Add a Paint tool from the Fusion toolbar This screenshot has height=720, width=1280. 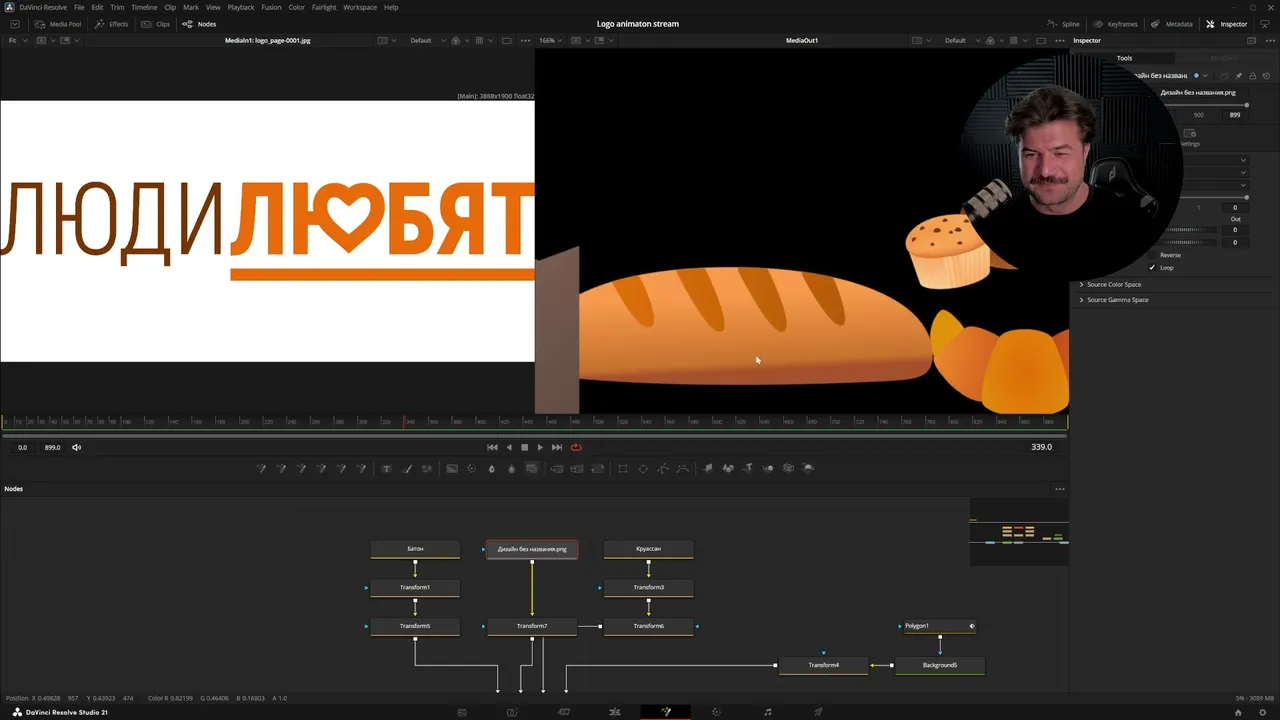coord(406,468)
